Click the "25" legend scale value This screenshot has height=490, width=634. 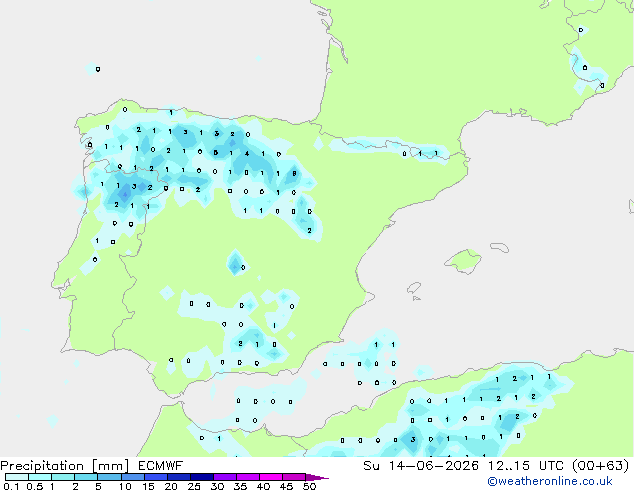click(x=194, y=486)
